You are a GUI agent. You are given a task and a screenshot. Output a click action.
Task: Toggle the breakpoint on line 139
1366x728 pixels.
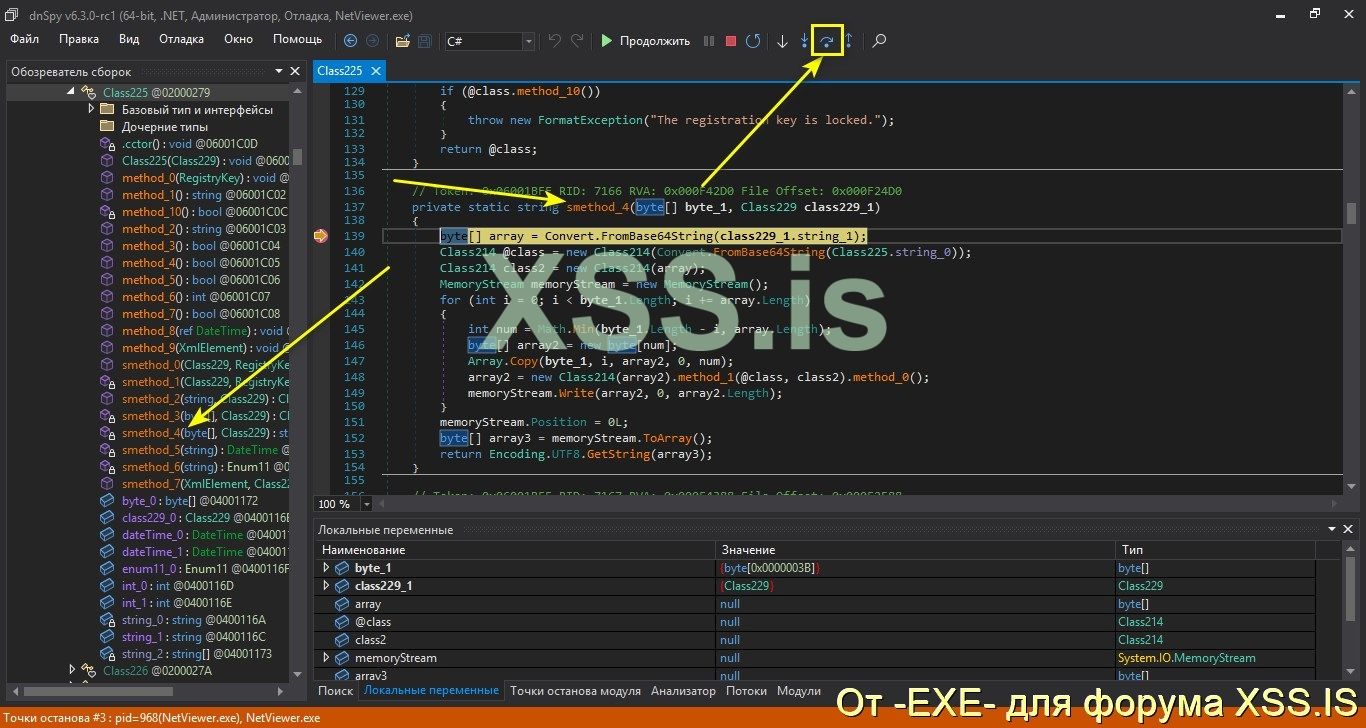321,236
